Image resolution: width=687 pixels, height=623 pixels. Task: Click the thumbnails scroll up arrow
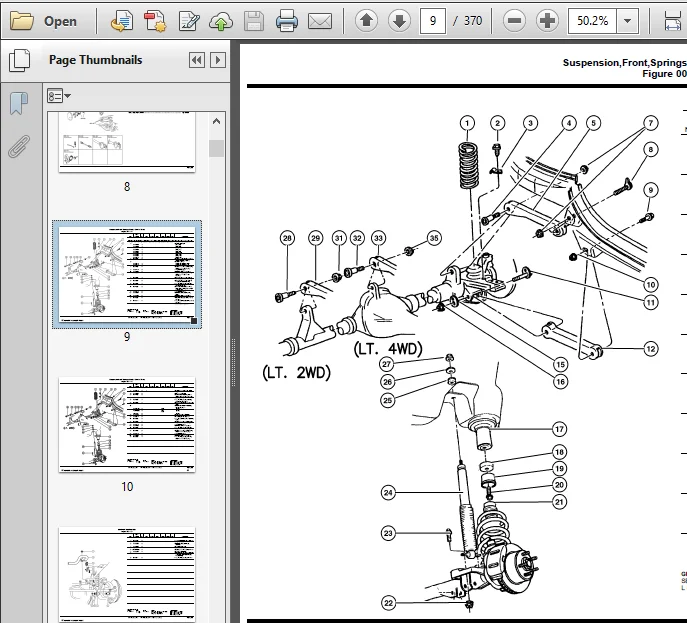tap(216, 121)
